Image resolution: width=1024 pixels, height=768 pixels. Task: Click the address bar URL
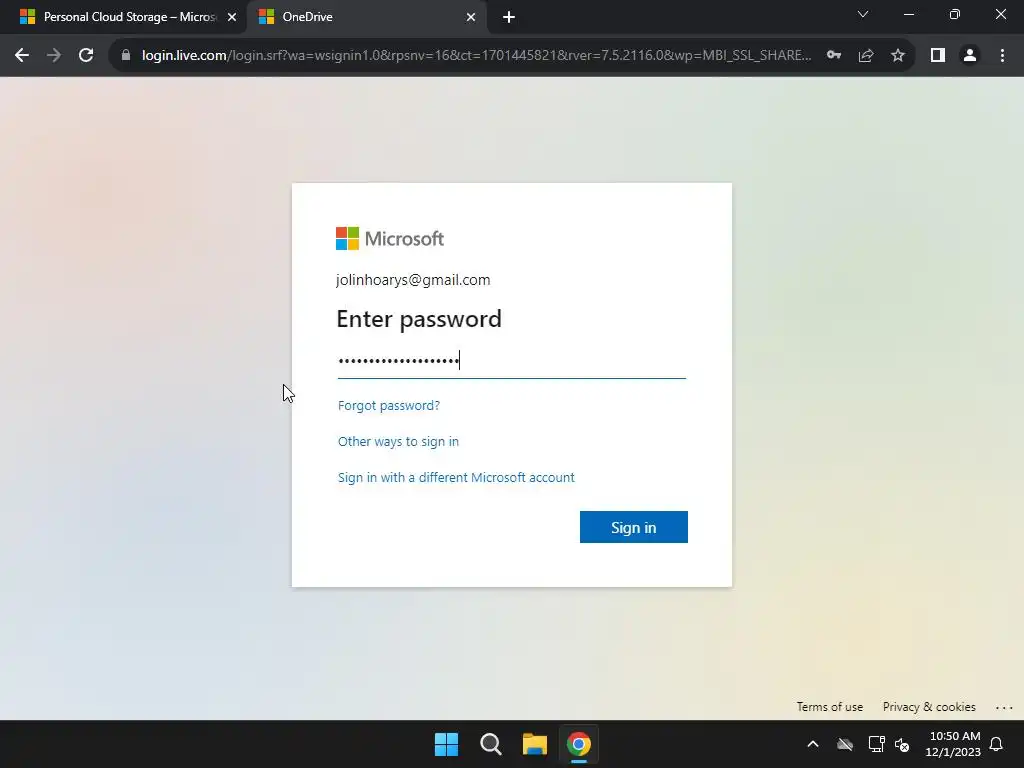pyautogui.click(x=477, y=56)
